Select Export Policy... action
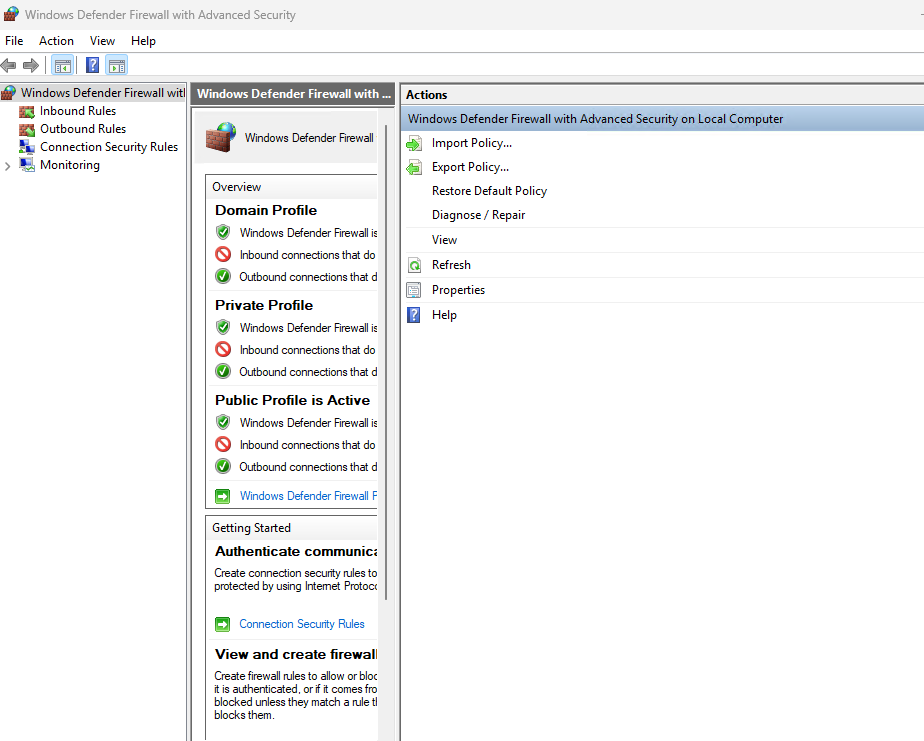The image size is (924, 741). [470, 167]
